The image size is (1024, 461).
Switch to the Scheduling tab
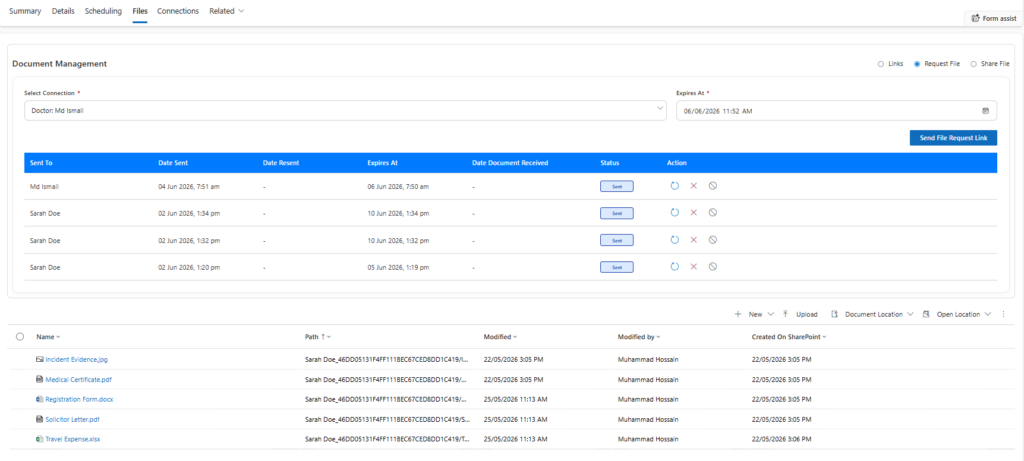[x=103, y=11]
